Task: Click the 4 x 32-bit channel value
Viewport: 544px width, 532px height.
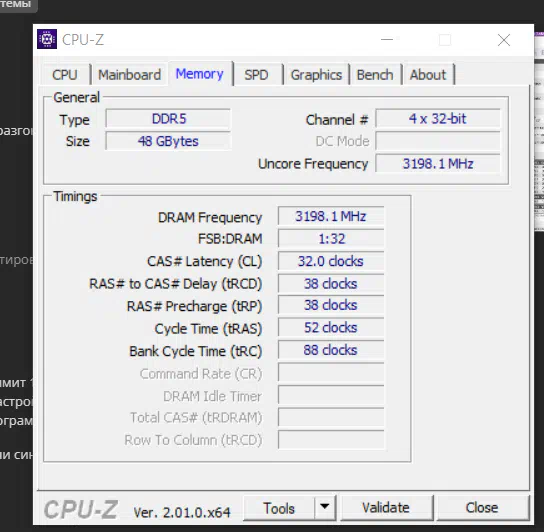Action: [x=438, y=119]
